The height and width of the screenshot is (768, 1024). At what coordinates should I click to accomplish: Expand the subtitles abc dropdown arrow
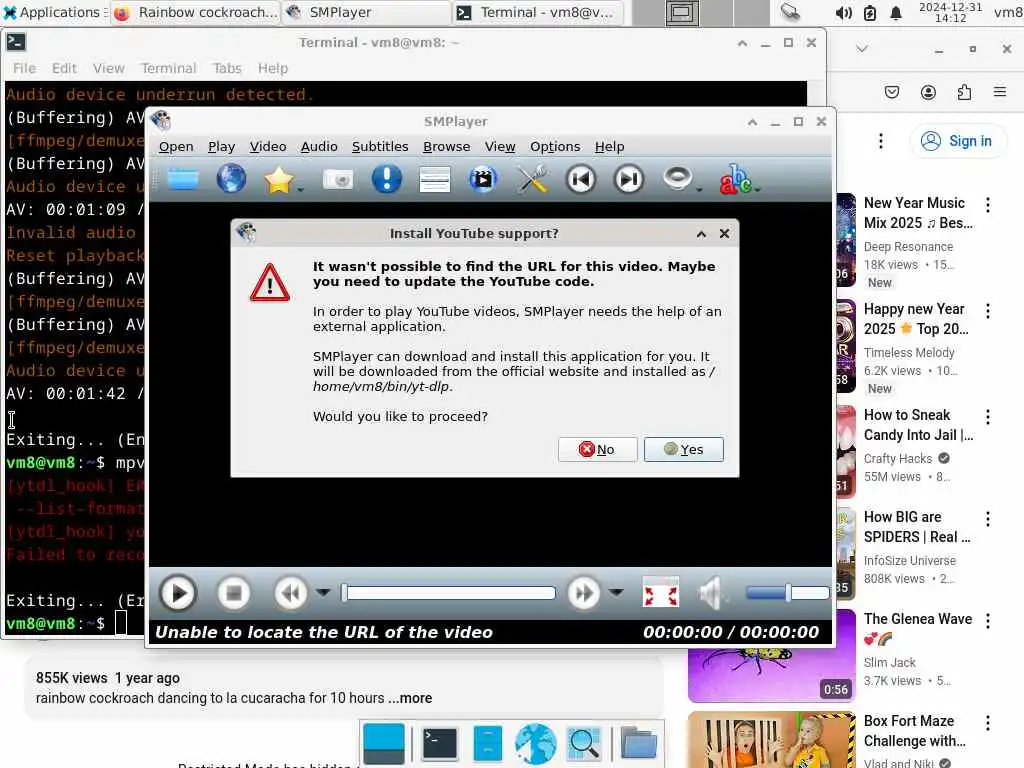pos(758,189)
